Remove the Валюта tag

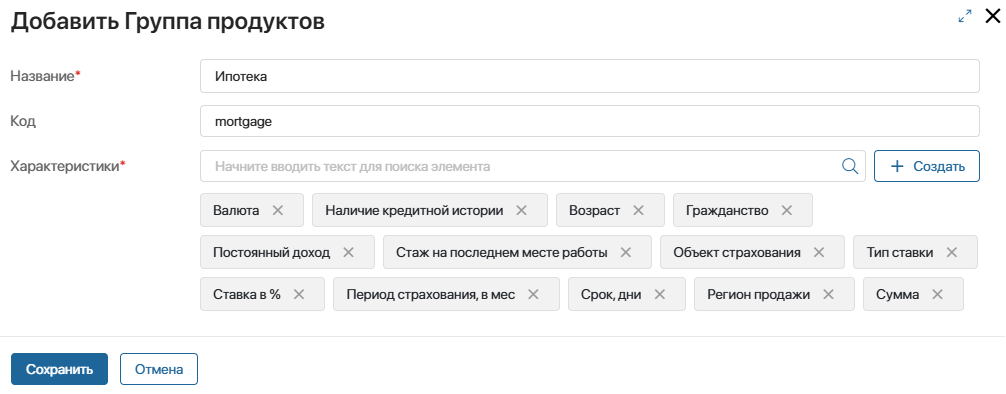tap(278, 210)
